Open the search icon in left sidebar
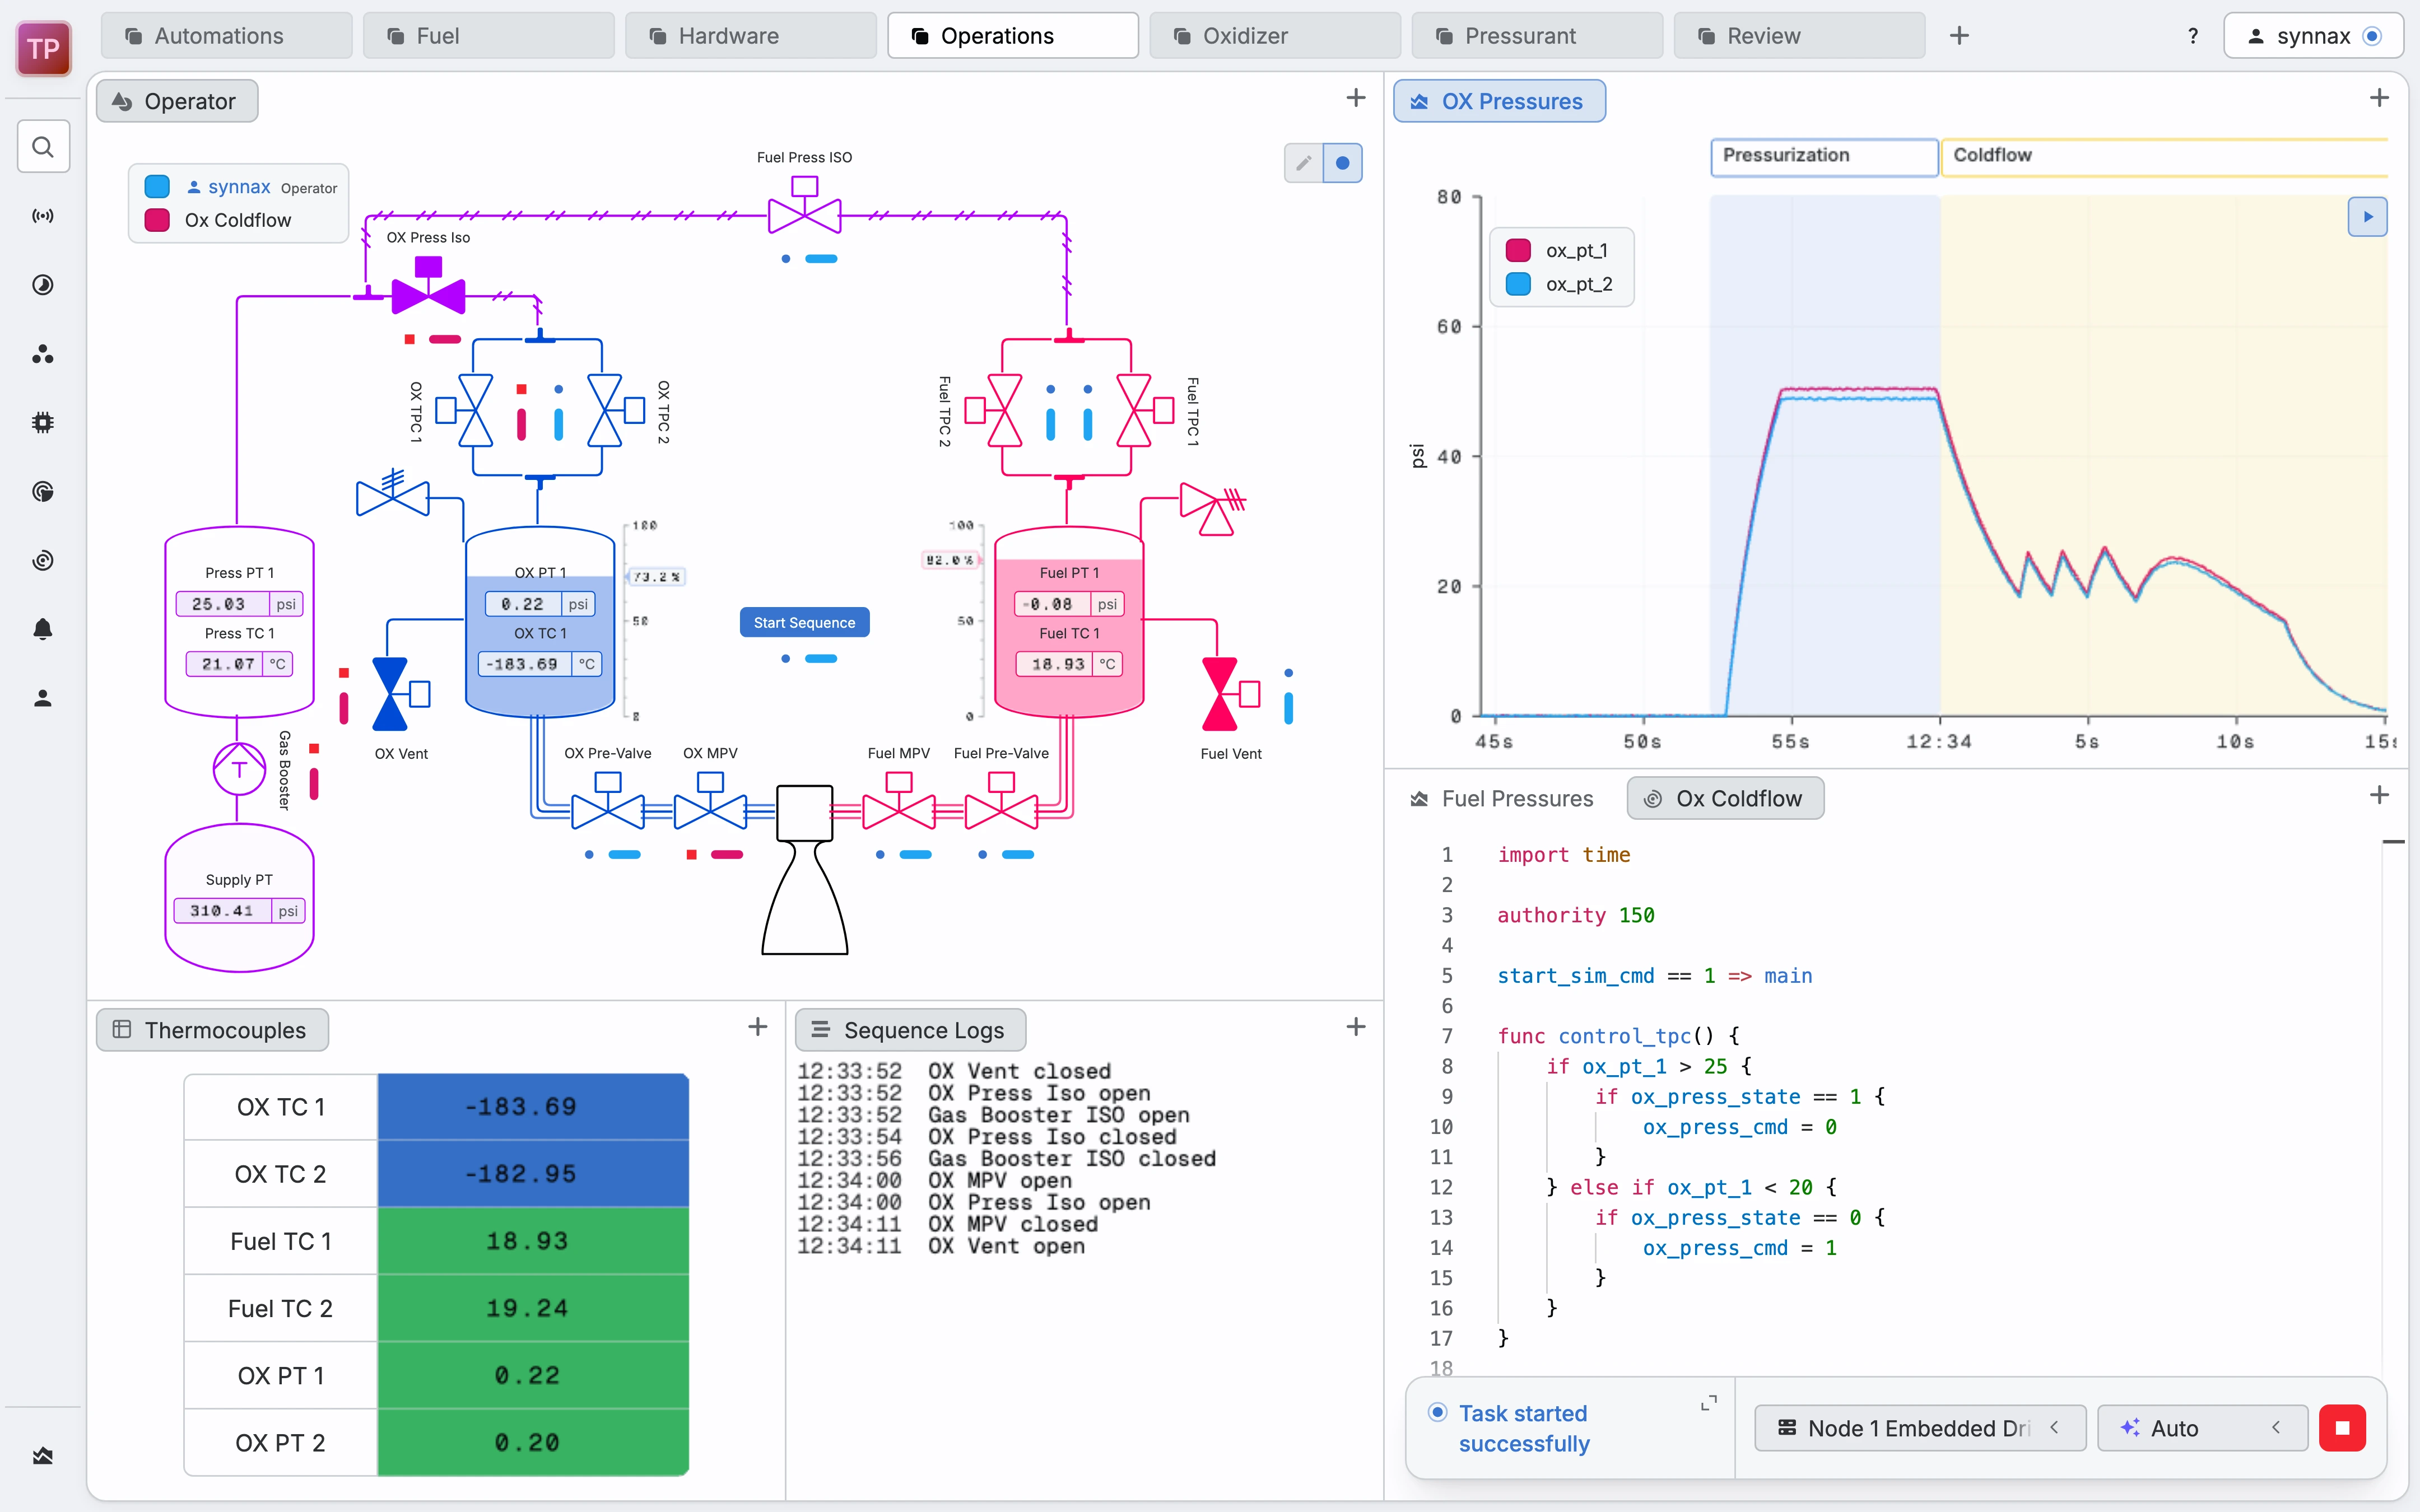Screen dimensions: 2420x1512 pyautogui.click(x=43, y=147)
